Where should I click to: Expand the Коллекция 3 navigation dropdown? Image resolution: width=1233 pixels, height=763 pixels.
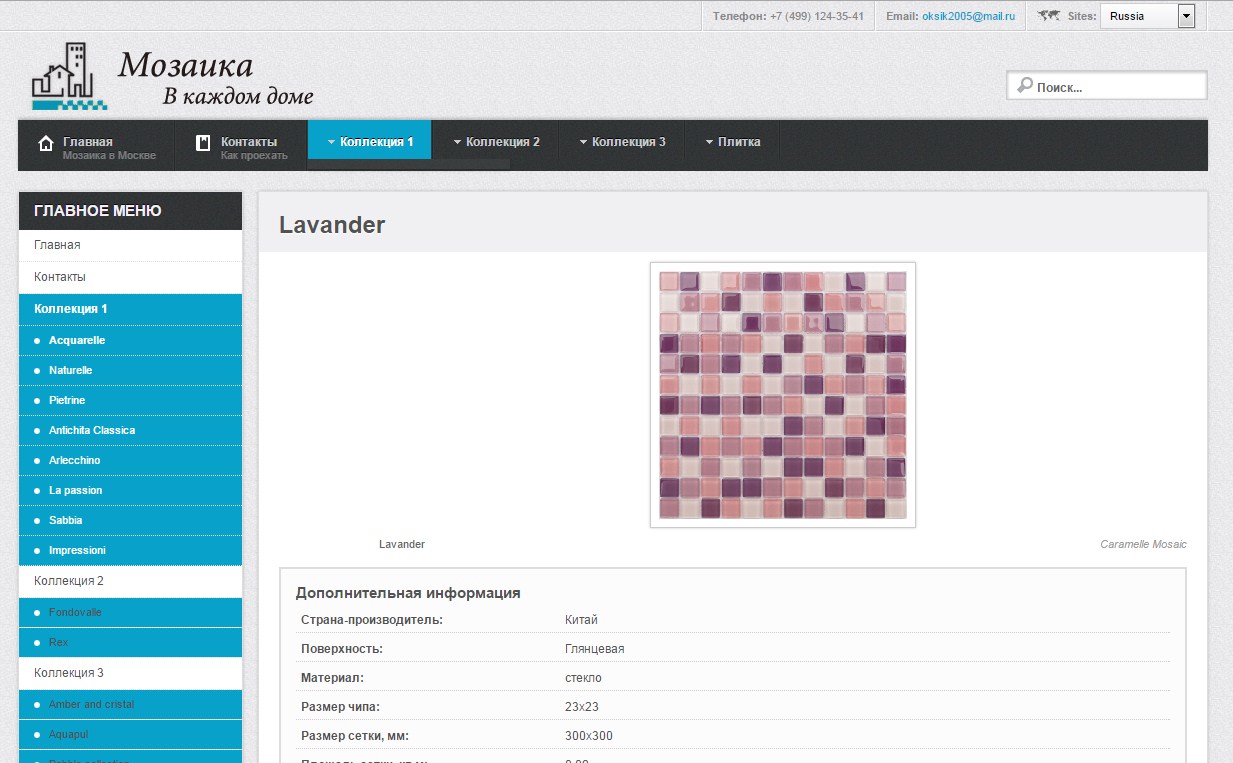click(622, 142)
